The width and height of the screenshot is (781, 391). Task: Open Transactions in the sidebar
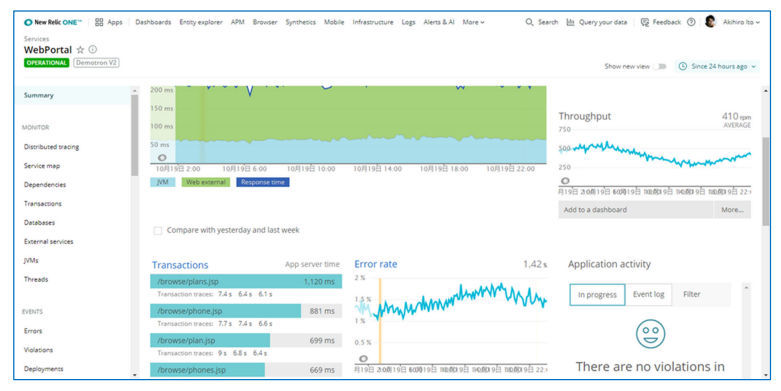43,204
